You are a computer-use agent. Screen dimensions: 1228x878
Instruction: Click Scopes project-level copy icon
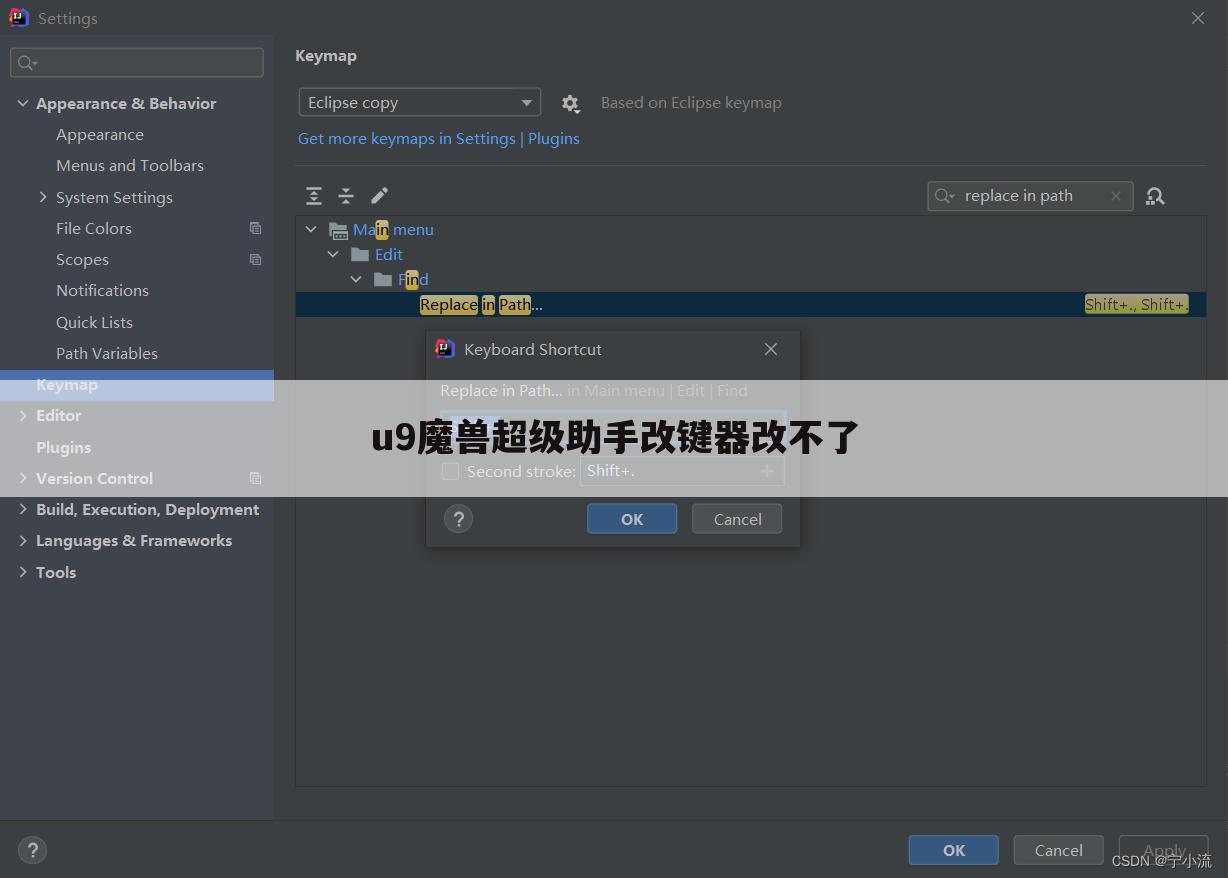pyautogui.click(x=255, y=259)
